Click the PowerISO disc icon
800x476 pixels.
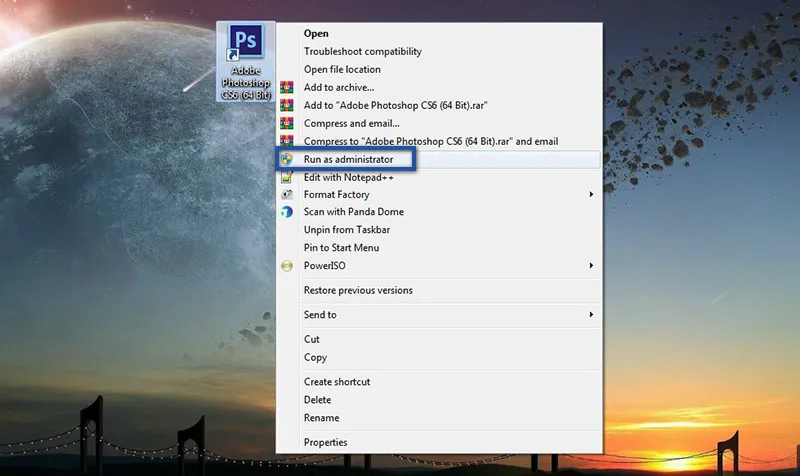tap(286, 266)
